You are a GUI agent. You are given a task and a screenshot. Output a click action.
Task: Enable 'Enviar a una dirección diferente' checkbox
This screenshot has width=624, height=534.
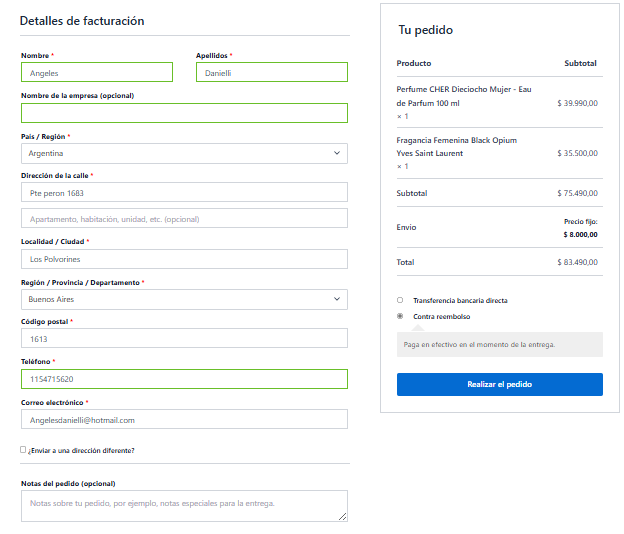(23, 450)
